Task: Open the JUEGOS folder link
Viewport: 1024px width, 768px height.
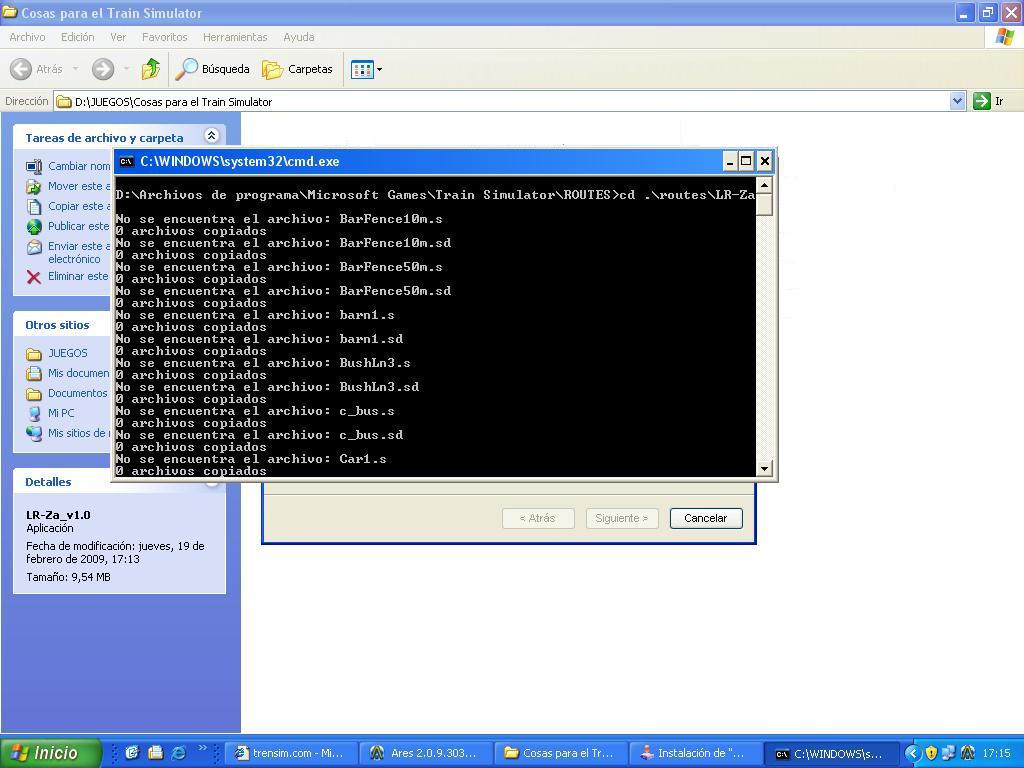Action: tap(67, 353)
